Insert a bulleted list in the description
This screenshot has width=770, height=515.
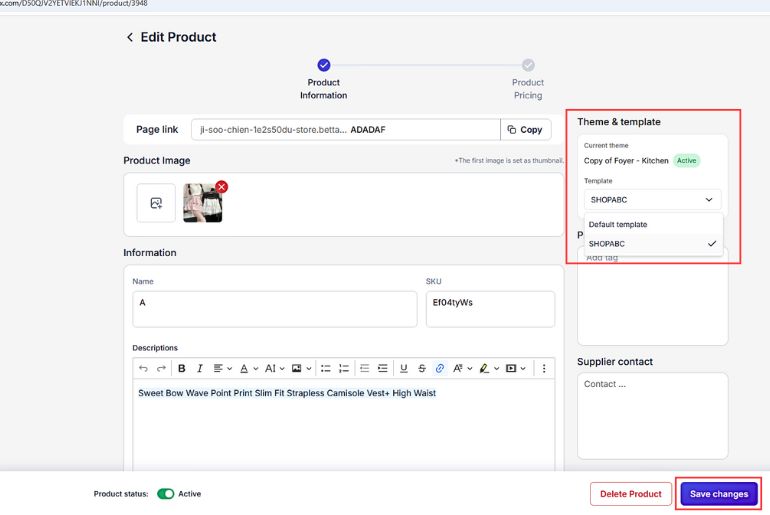(x=325, y=368)
